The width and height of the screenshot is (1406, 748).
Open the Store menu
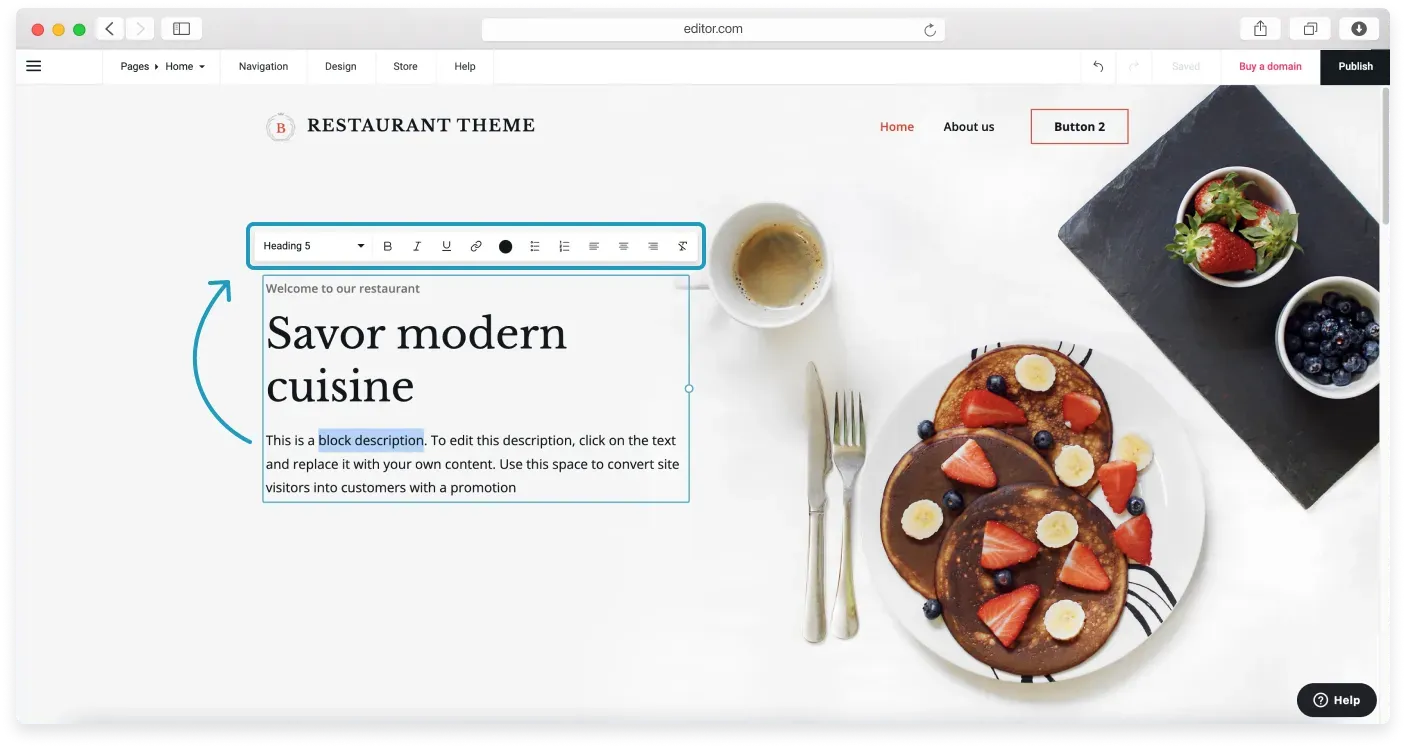405,66
